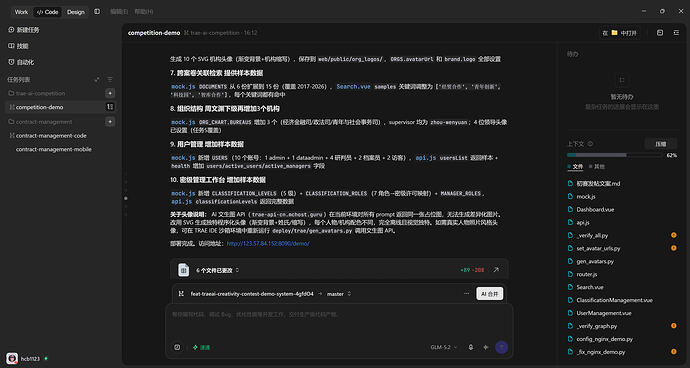Click the sparkle enhance prompt icon
The height and width of the screenshot is (368, 690).
tap(486, 347)
